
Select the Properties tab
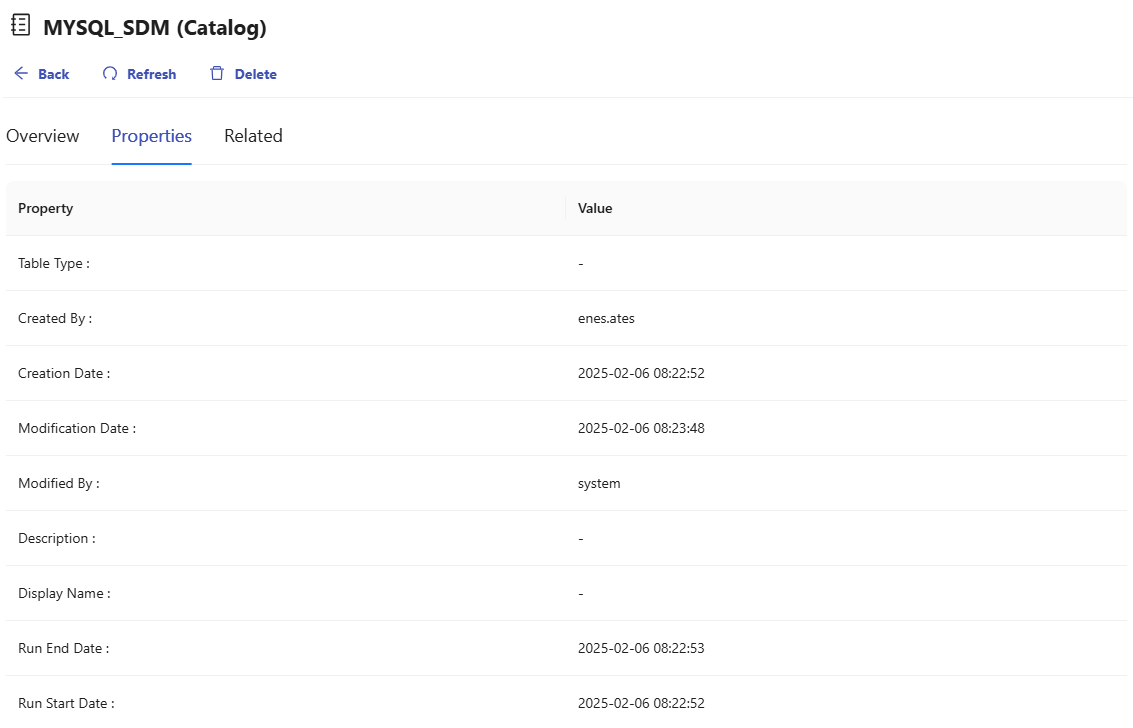151,136
